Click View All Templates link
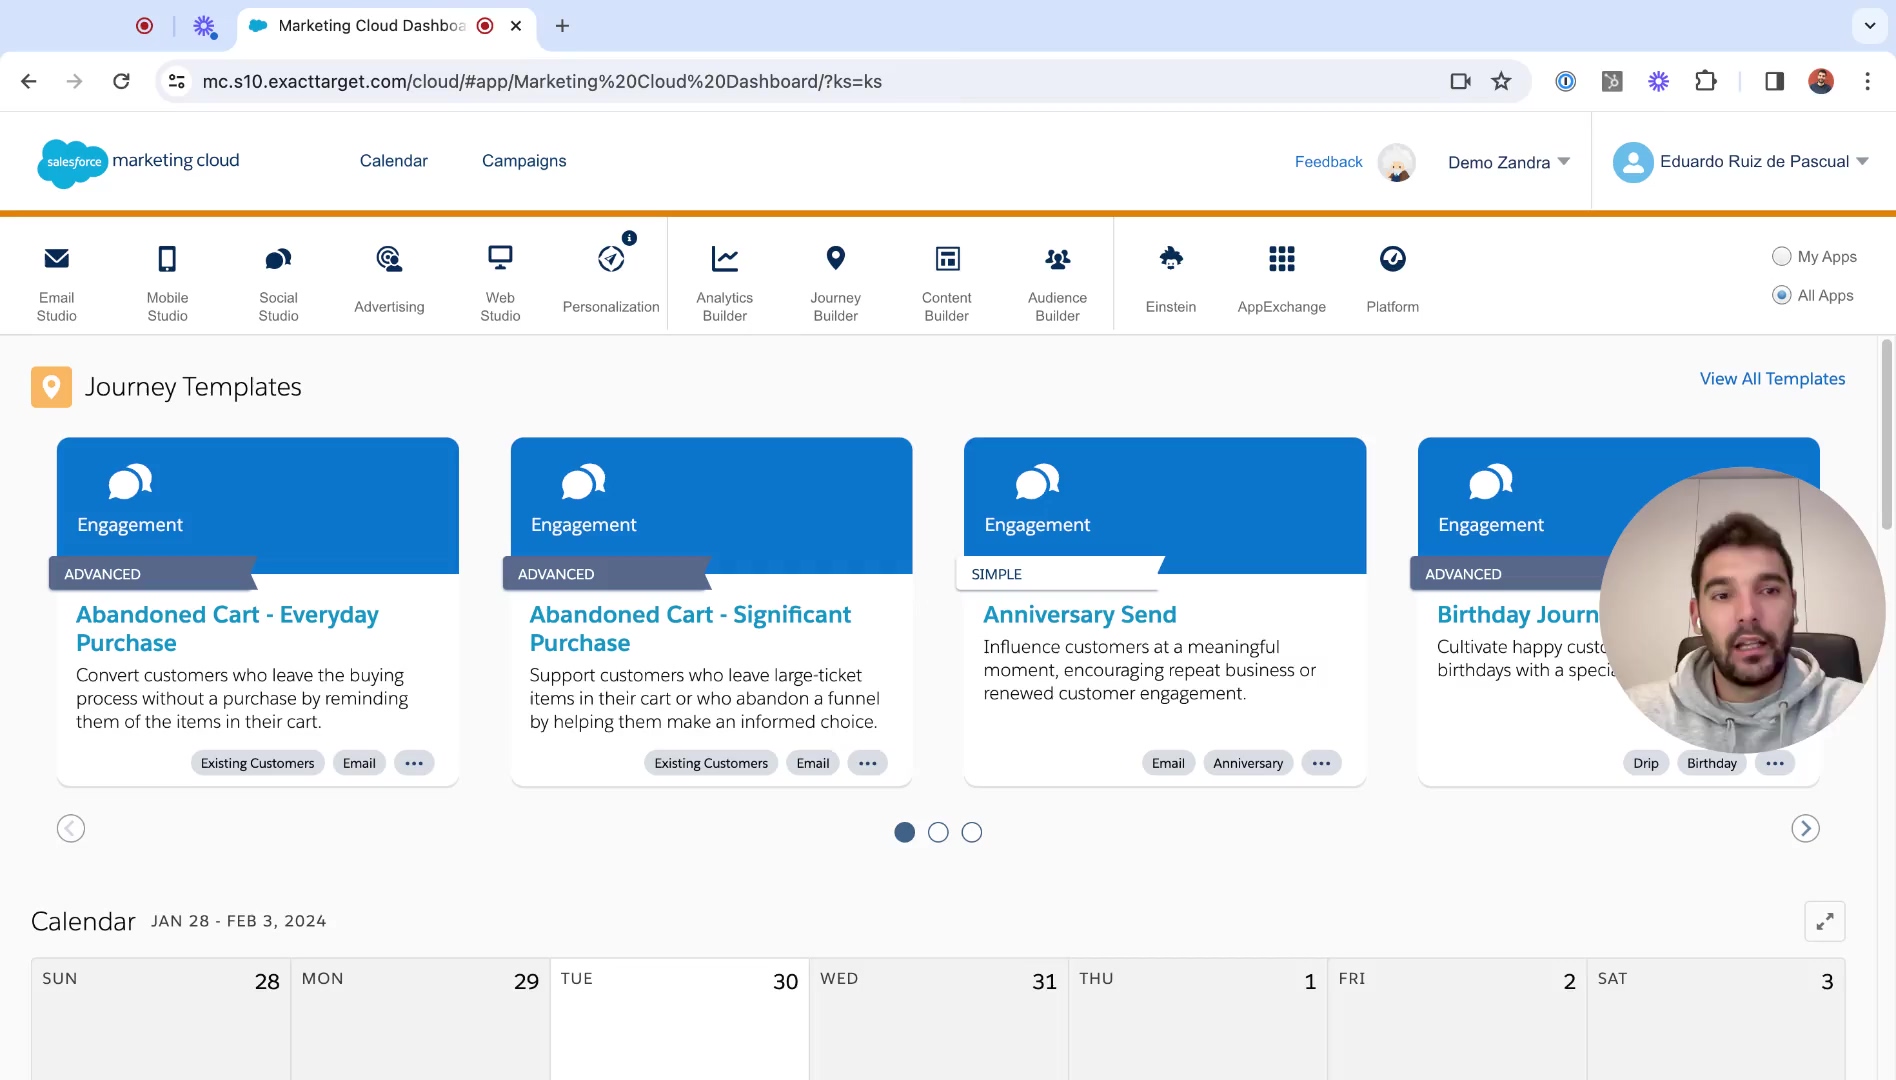This screenshot has width=1896, height=1080. [x=1772, y=379]
